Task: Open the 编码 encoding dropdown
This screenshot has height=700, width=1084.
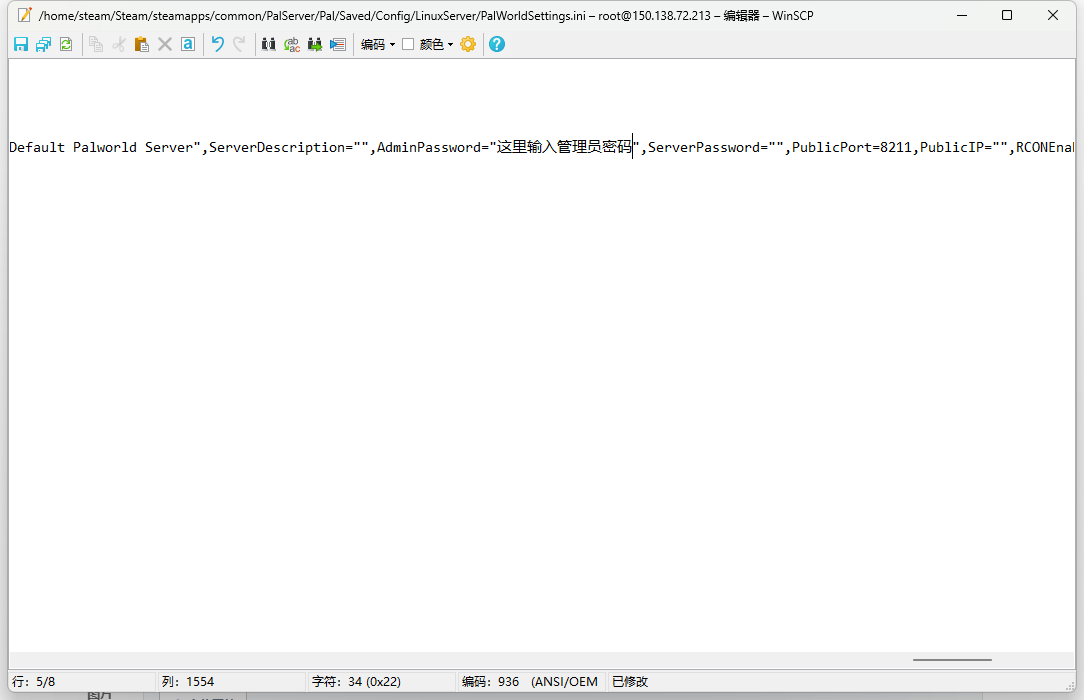Action: 377,44
